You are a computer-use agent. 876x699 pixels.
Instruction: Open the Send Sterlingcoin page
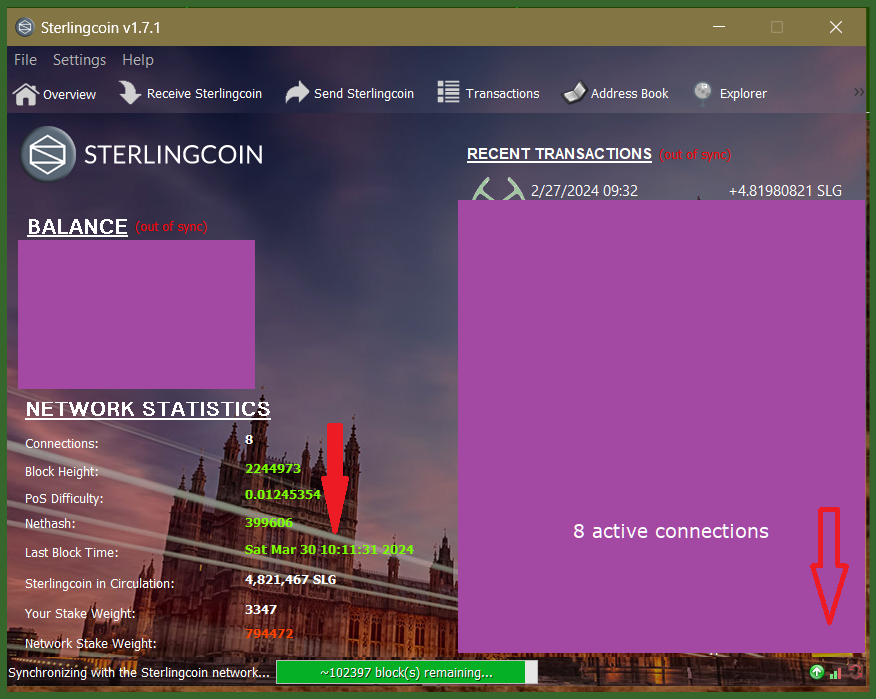point(350,93)
